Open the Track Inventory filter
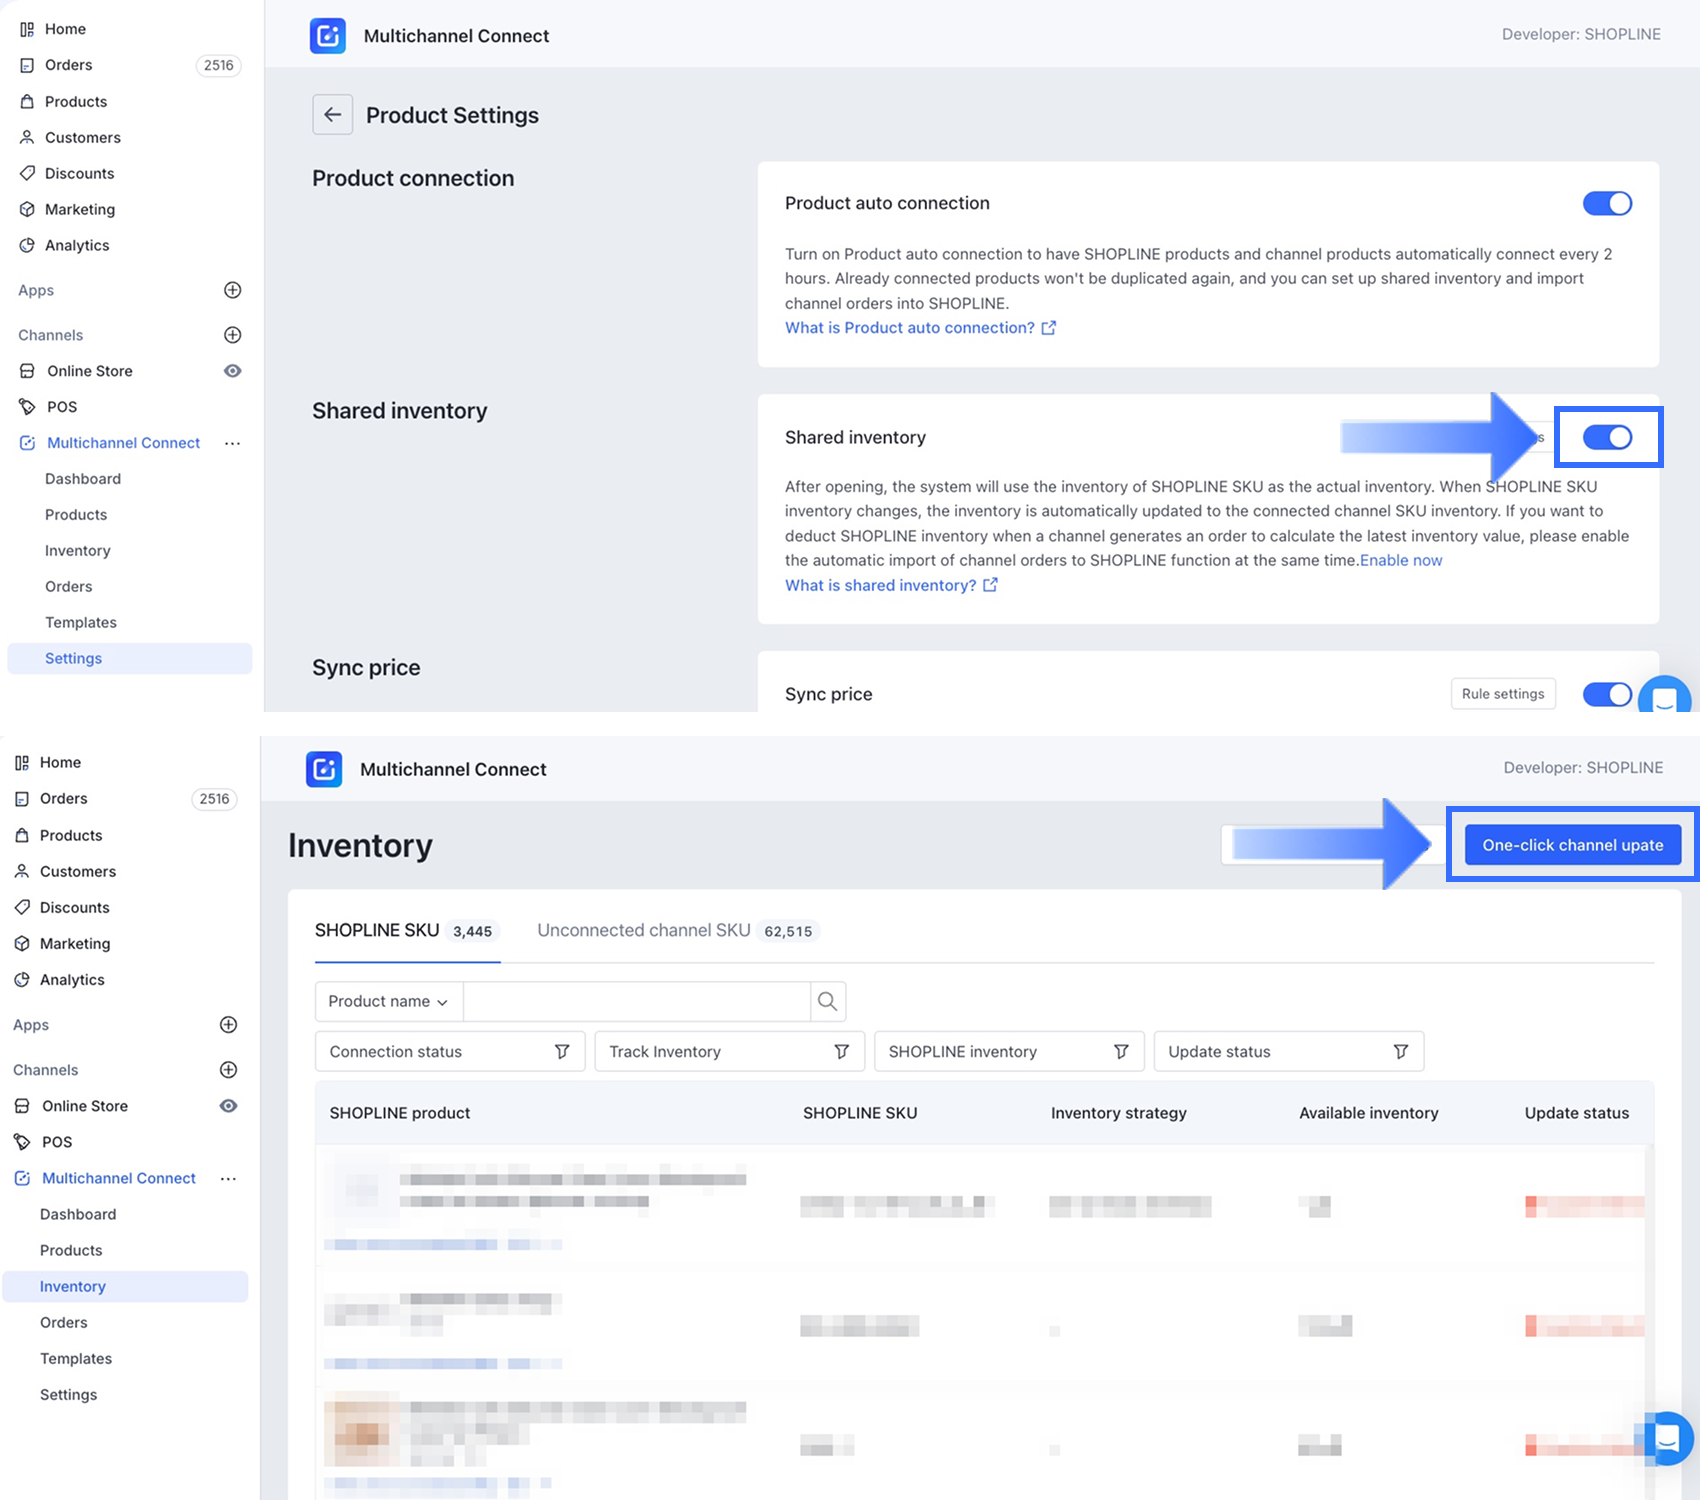 coord(730,1052)
